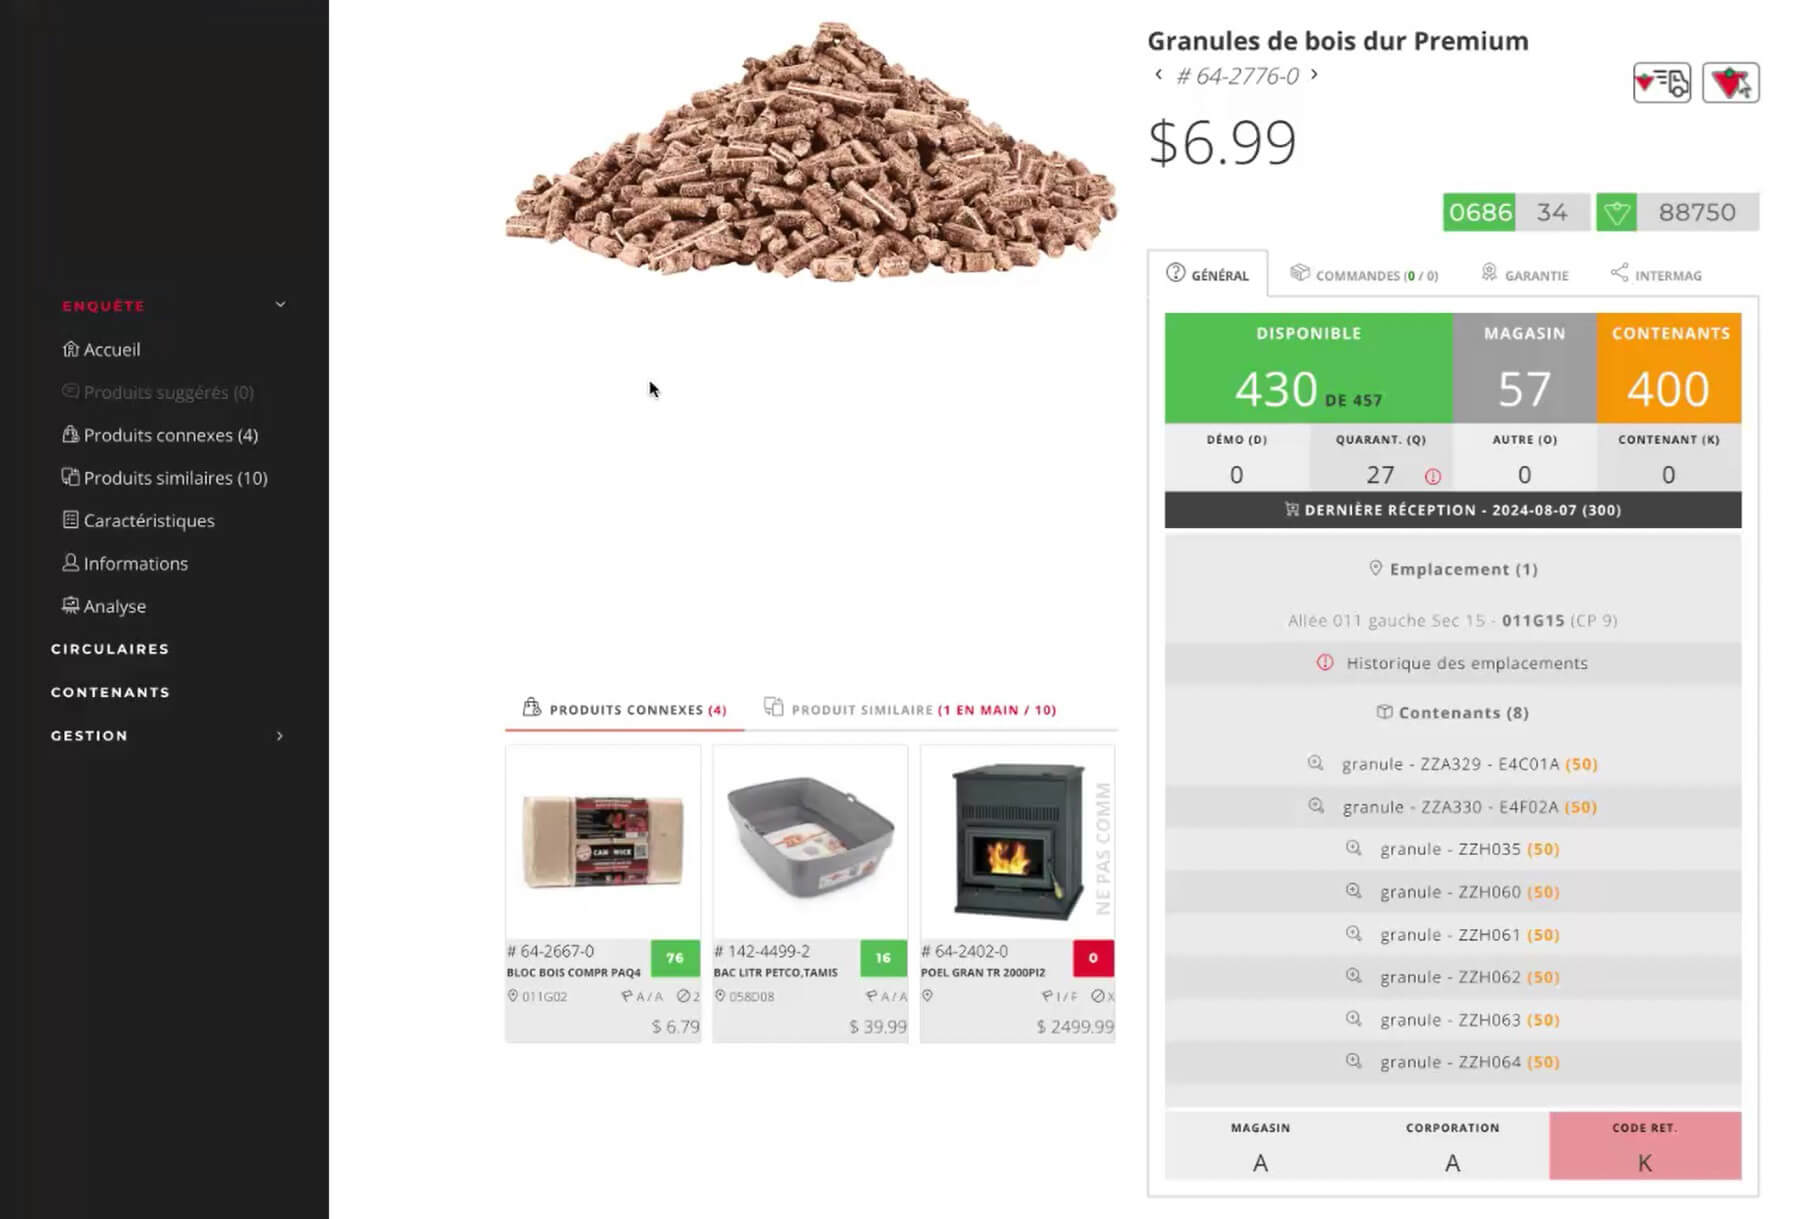The image size is (1793, 1219).
Task: Go to next product with right chevron
Action: pos(1314,75)
